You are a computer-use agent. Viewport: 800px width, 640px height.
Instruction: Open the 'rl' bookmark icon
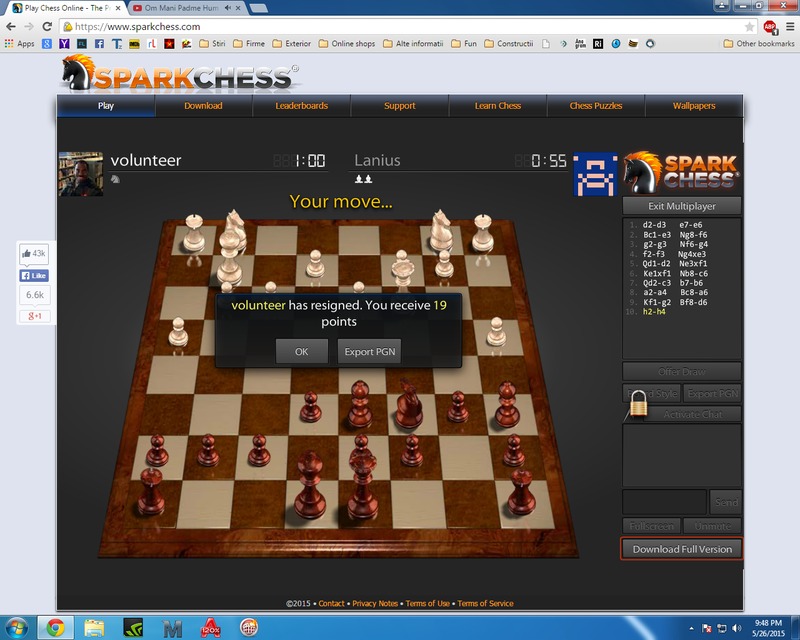coord(152,44)
